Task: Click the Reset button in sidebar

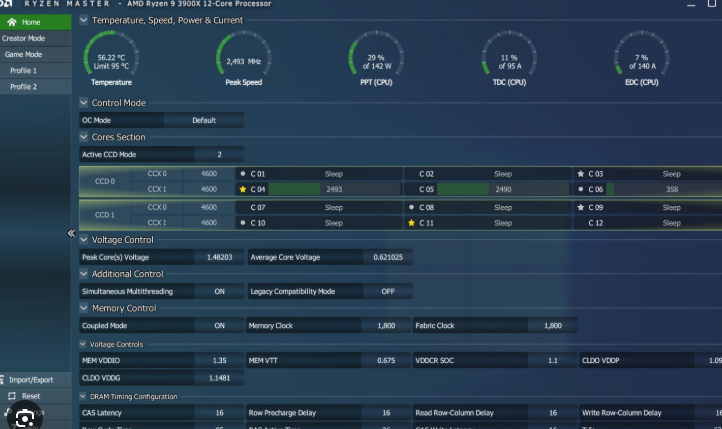Action: click(x=35, y=396)
